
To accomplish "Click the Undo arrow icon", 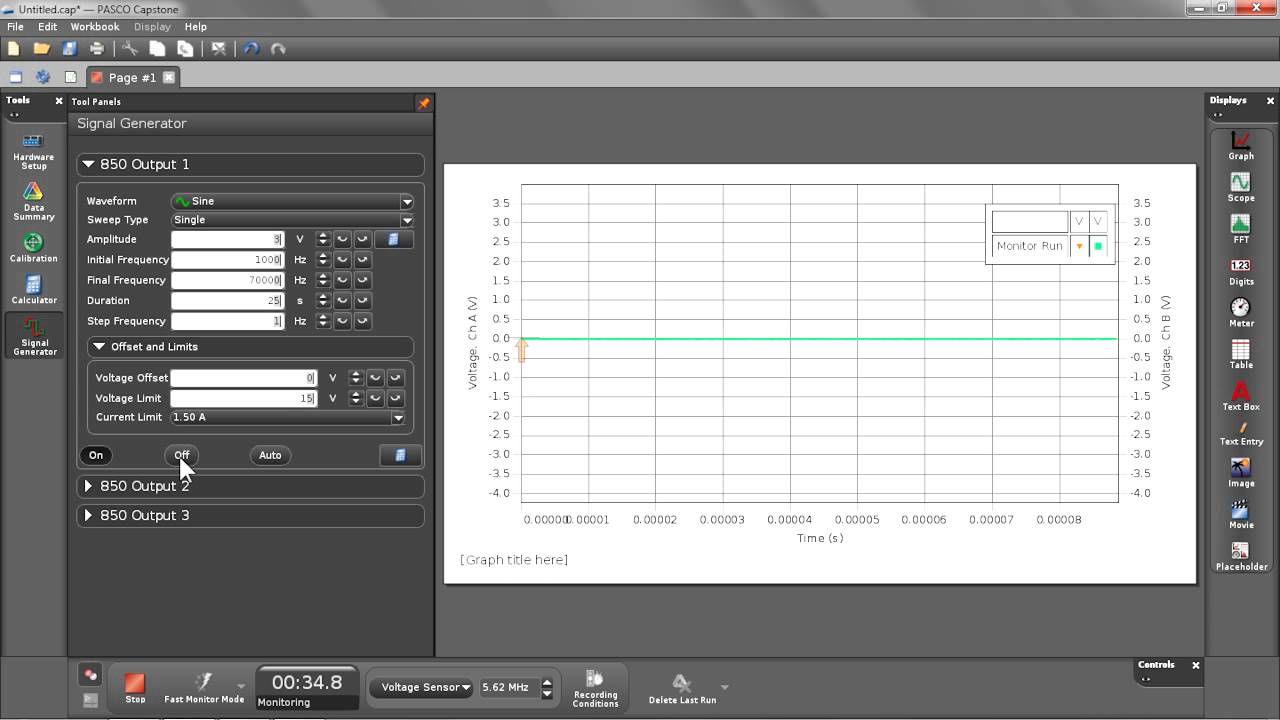I will tap(251, 48).
